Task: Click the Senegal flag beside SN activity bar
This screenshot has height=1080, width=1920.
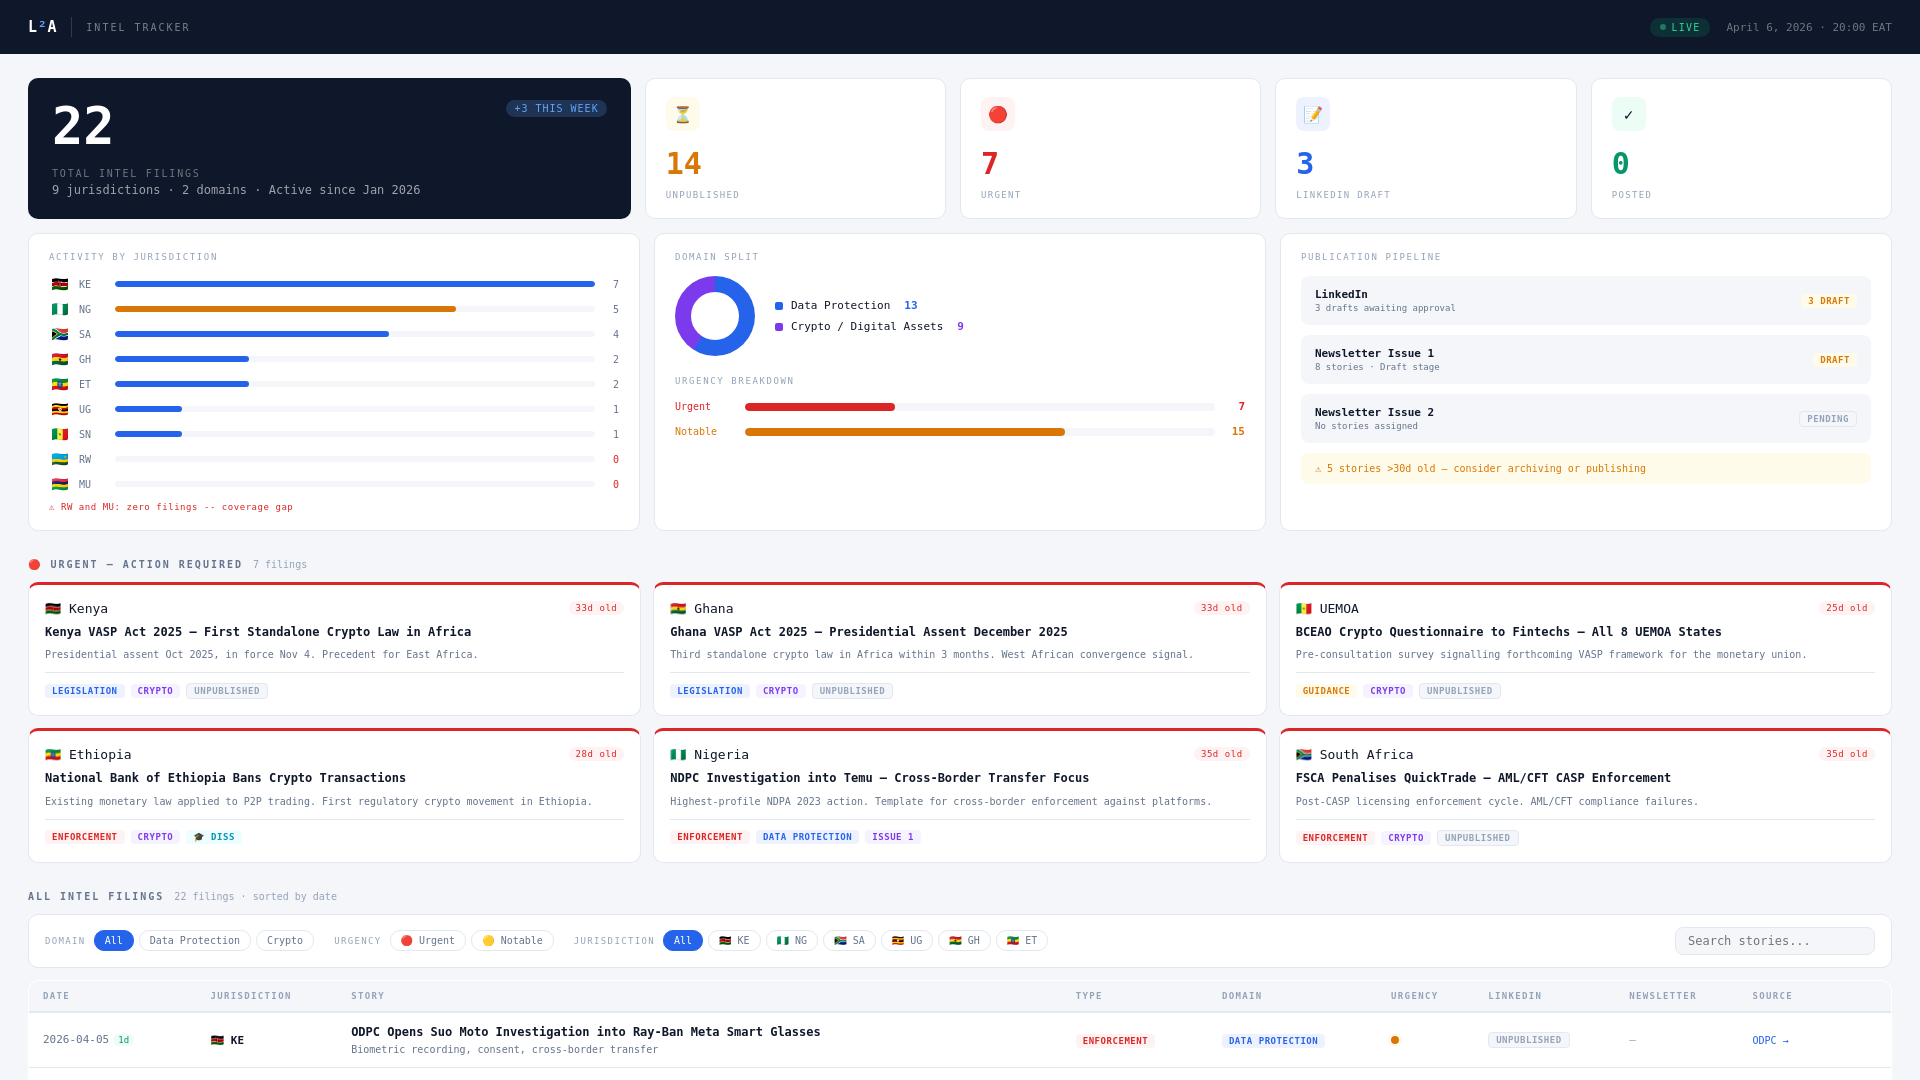Action: [x=60, y=434]
